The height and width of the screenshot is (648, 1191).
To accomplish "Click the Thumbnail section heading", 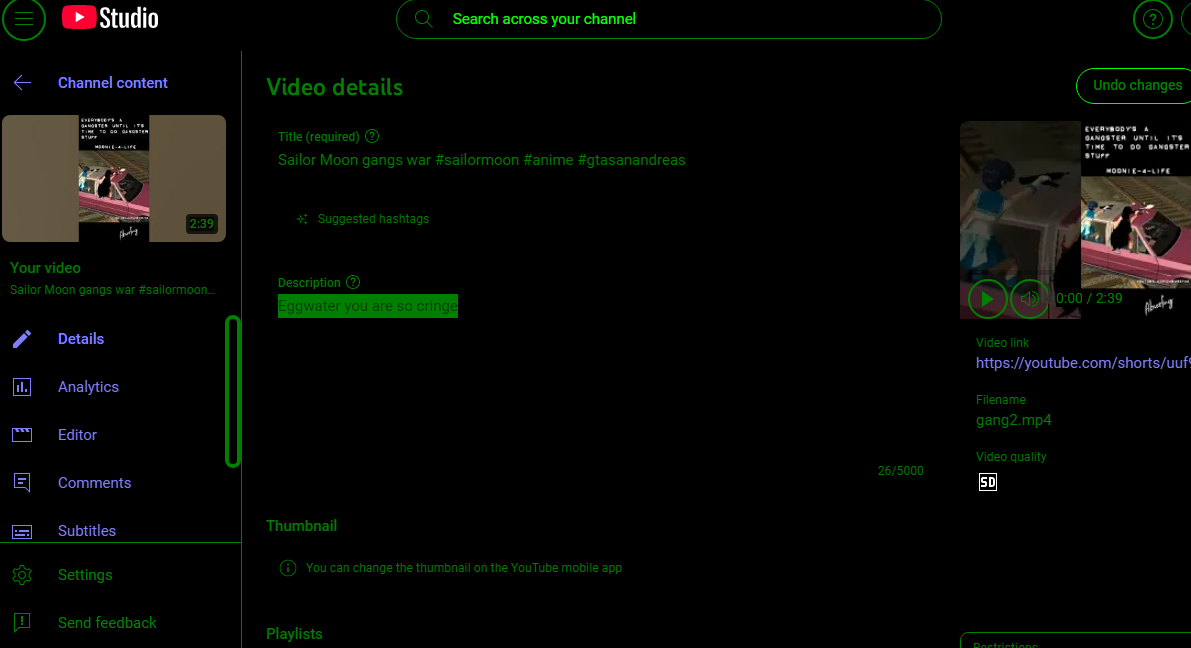I will click(x=302, y=526).
